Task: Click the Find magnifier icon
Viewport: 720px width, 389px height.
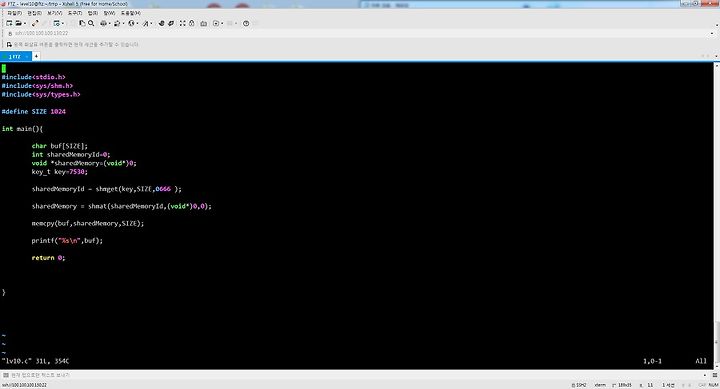Action: pyautogui.click(x=91, y=23)
